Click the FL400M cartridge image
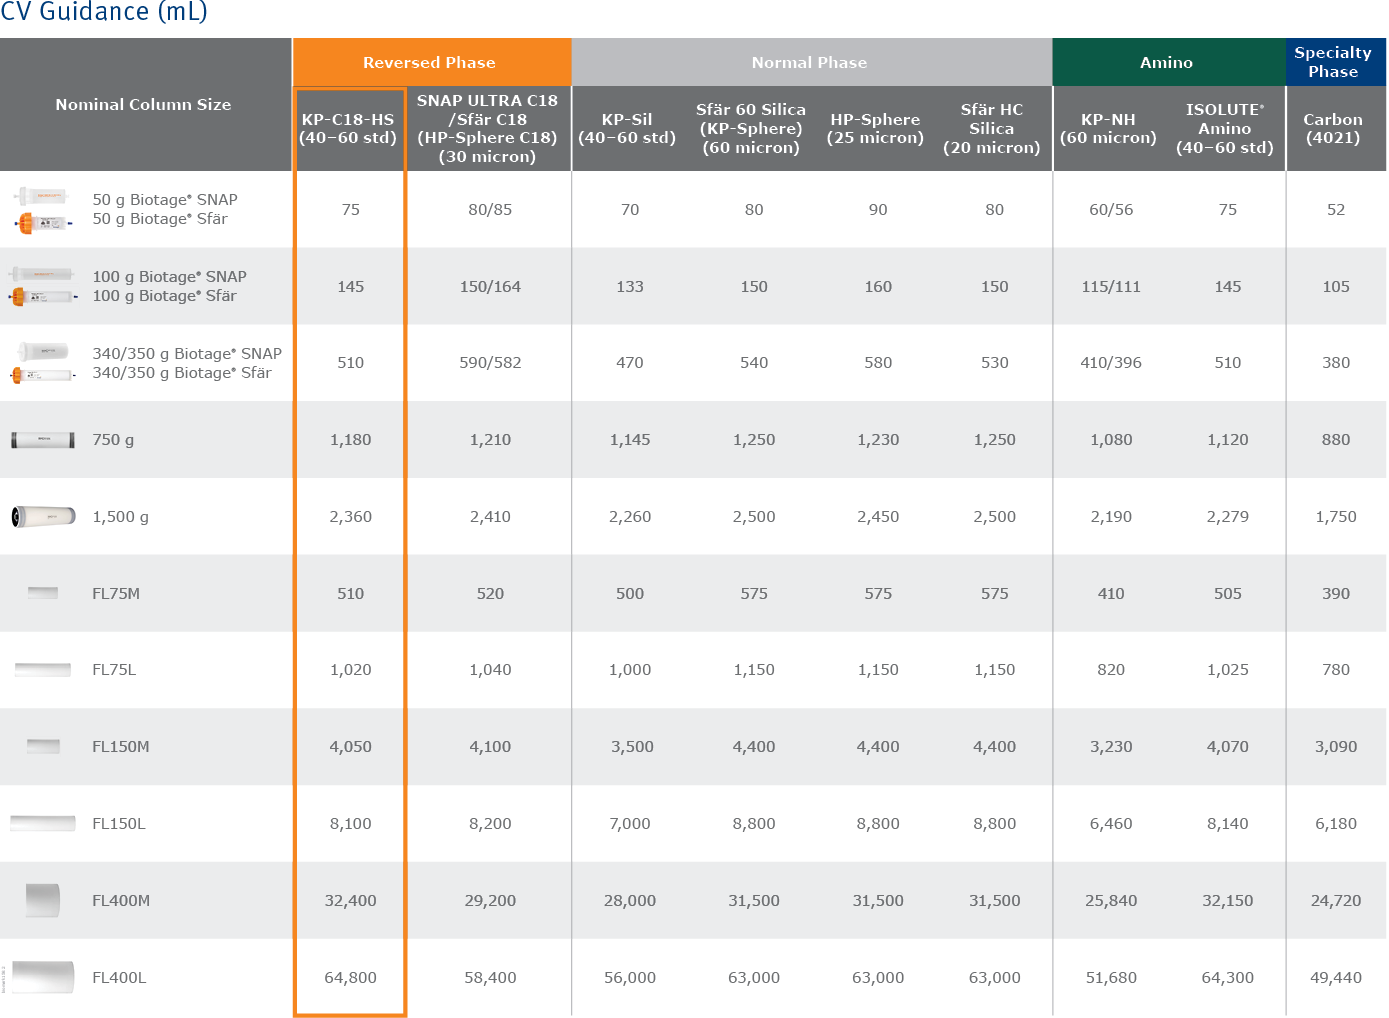Image resolution: width=1389 pixels, height=1018 pixels. [x=43, y=900]
